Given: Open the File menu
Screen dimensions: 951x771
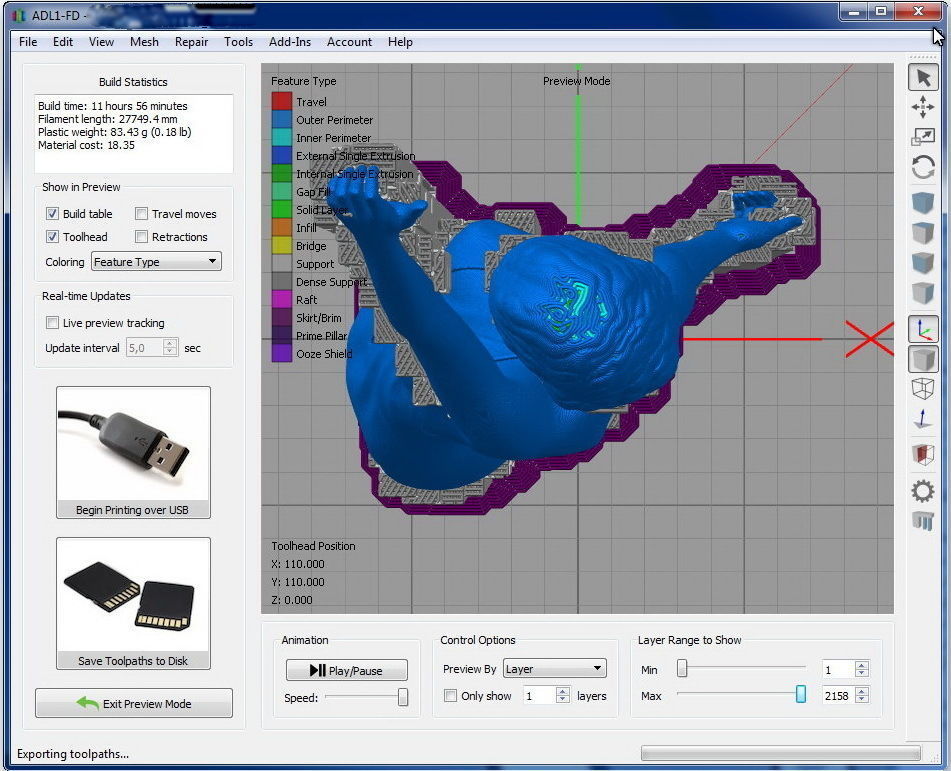Looking at the screenshot, I should pos(28,42).
